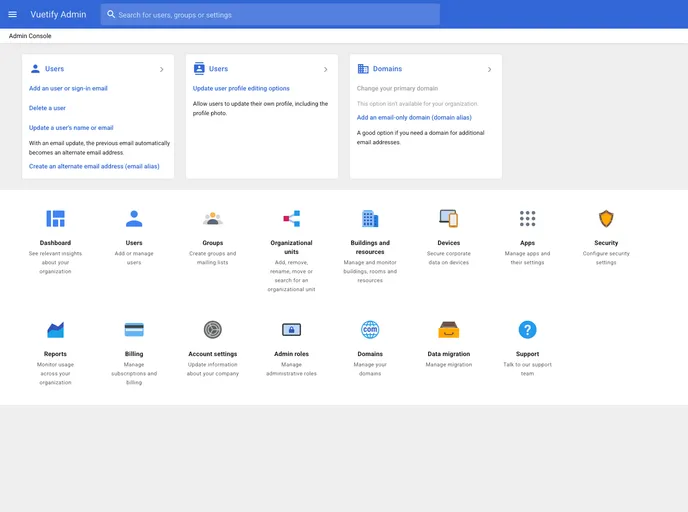
Task: Open the hamburger navigation menu
Action: tap(12, 14)
